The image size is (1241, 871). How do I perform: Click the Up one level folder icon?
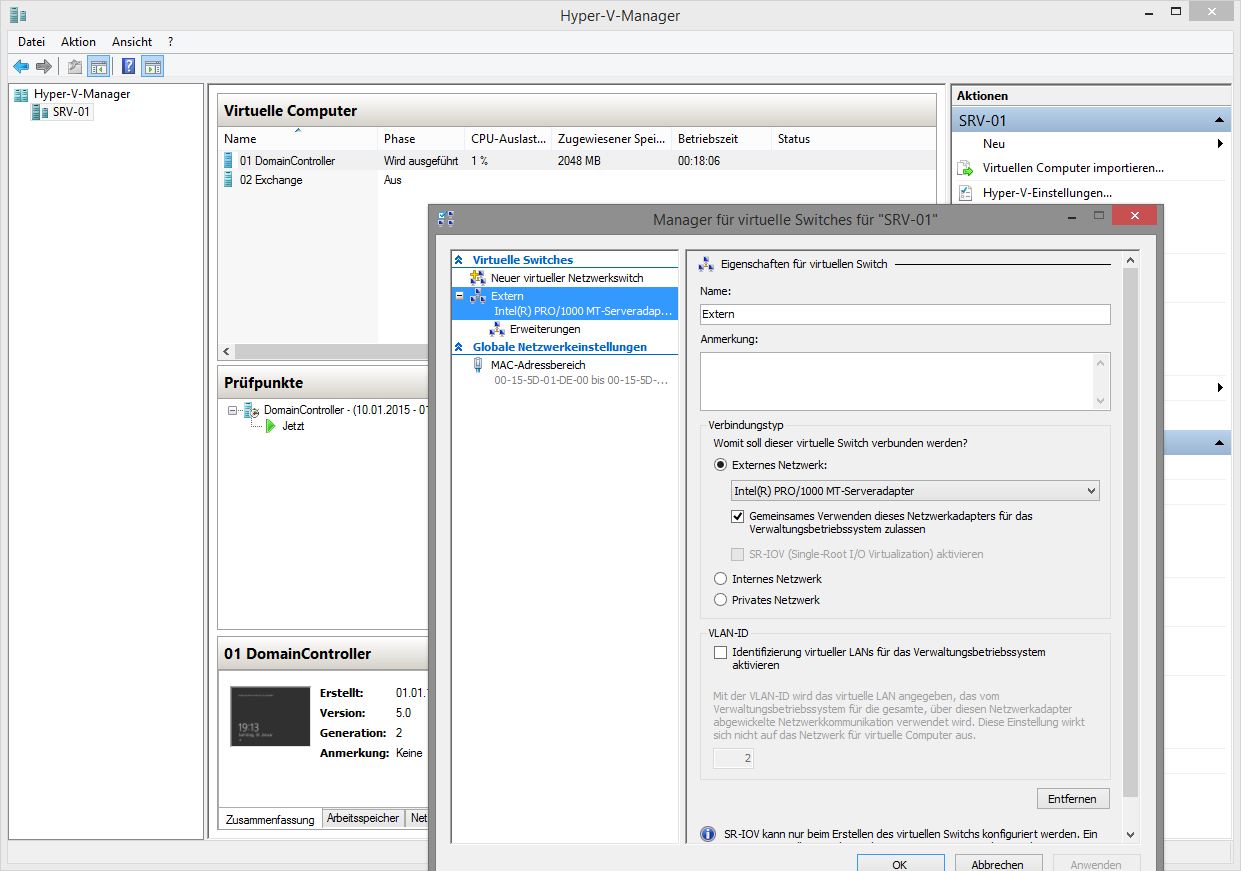click(x=74, y=67)
